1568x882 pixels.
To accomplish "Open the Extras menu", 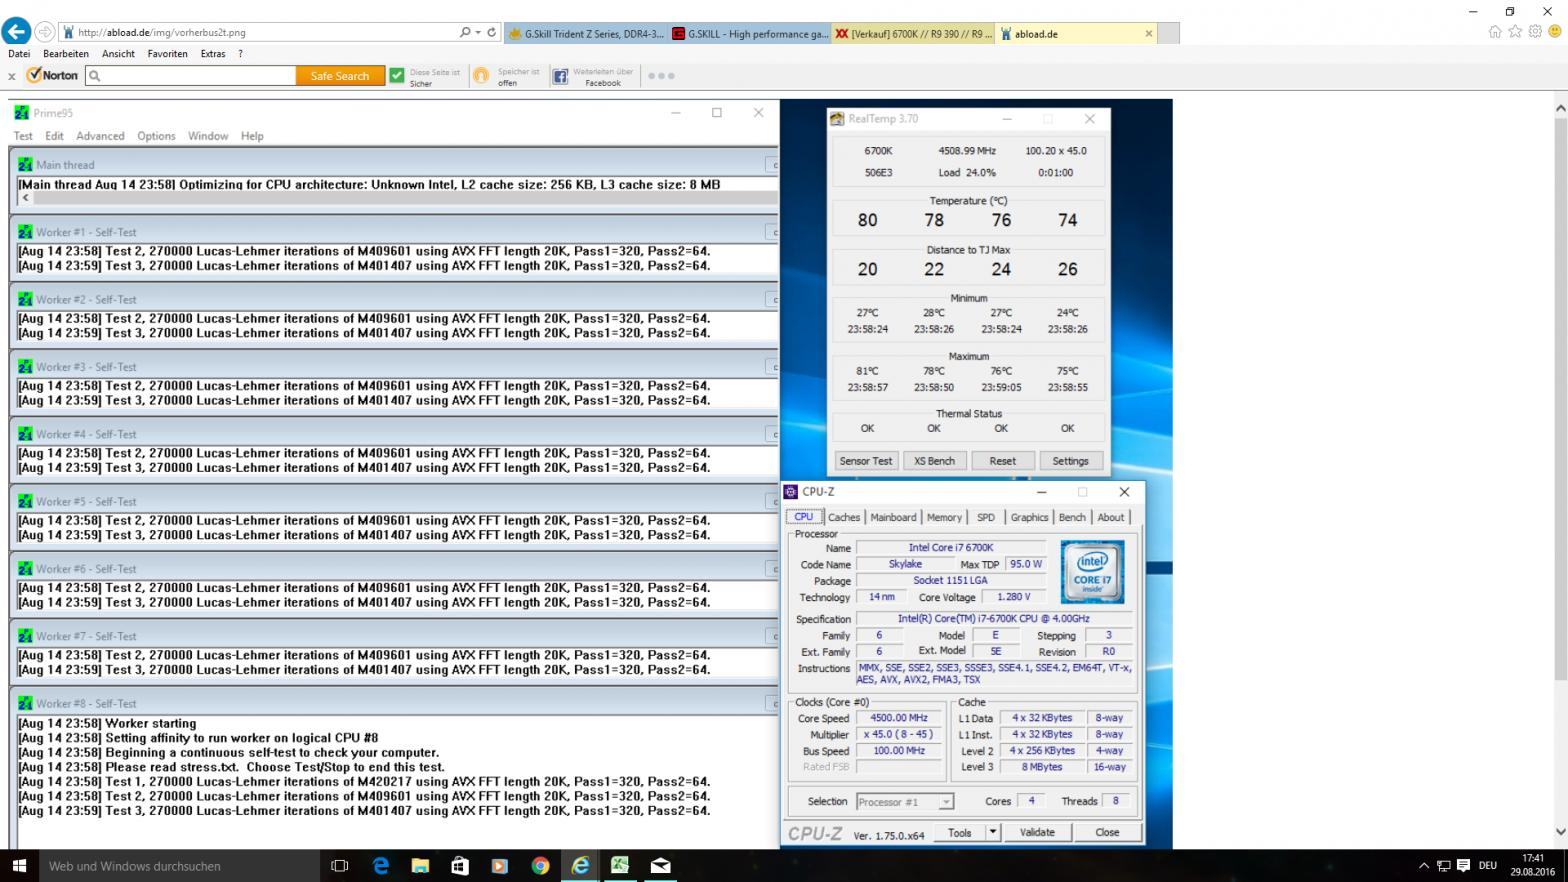I will pos(213,54).
